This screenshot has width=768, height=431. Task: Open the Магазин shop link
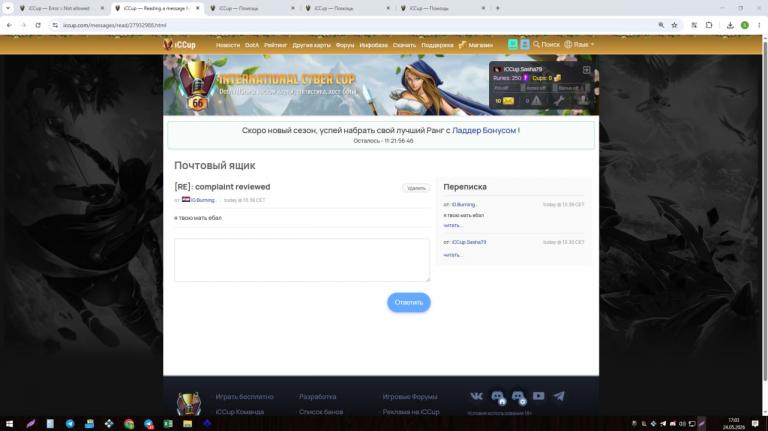[x=476, y=45]
